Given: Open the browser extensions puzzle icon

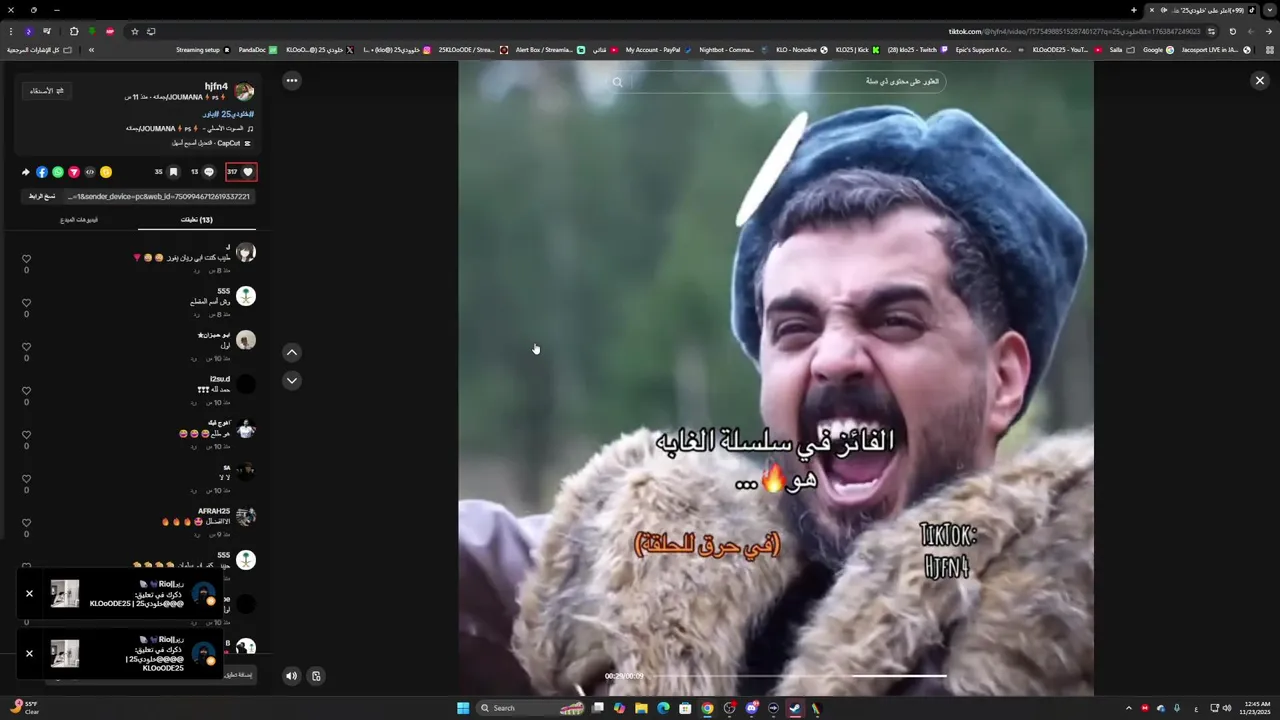Looking at the screenshot, I should [74, 31].
